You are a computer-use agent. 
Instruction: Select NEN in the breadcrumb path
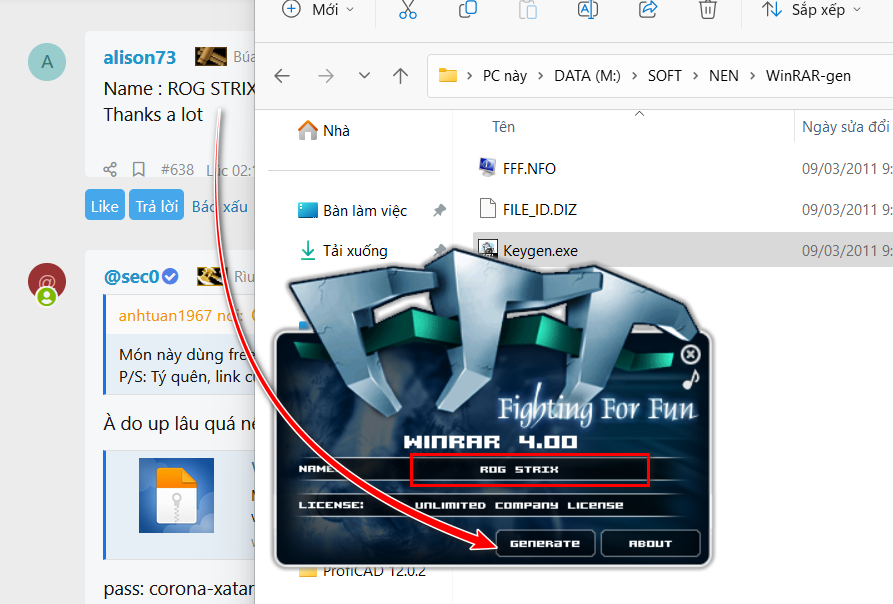(x=723, y=76)
